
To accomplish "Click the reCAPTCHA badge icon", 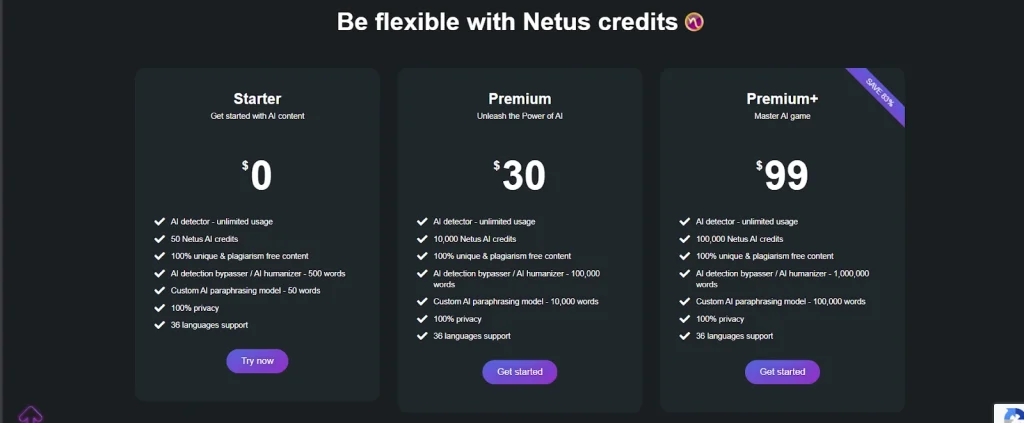I will click(x=1008, y=412).
